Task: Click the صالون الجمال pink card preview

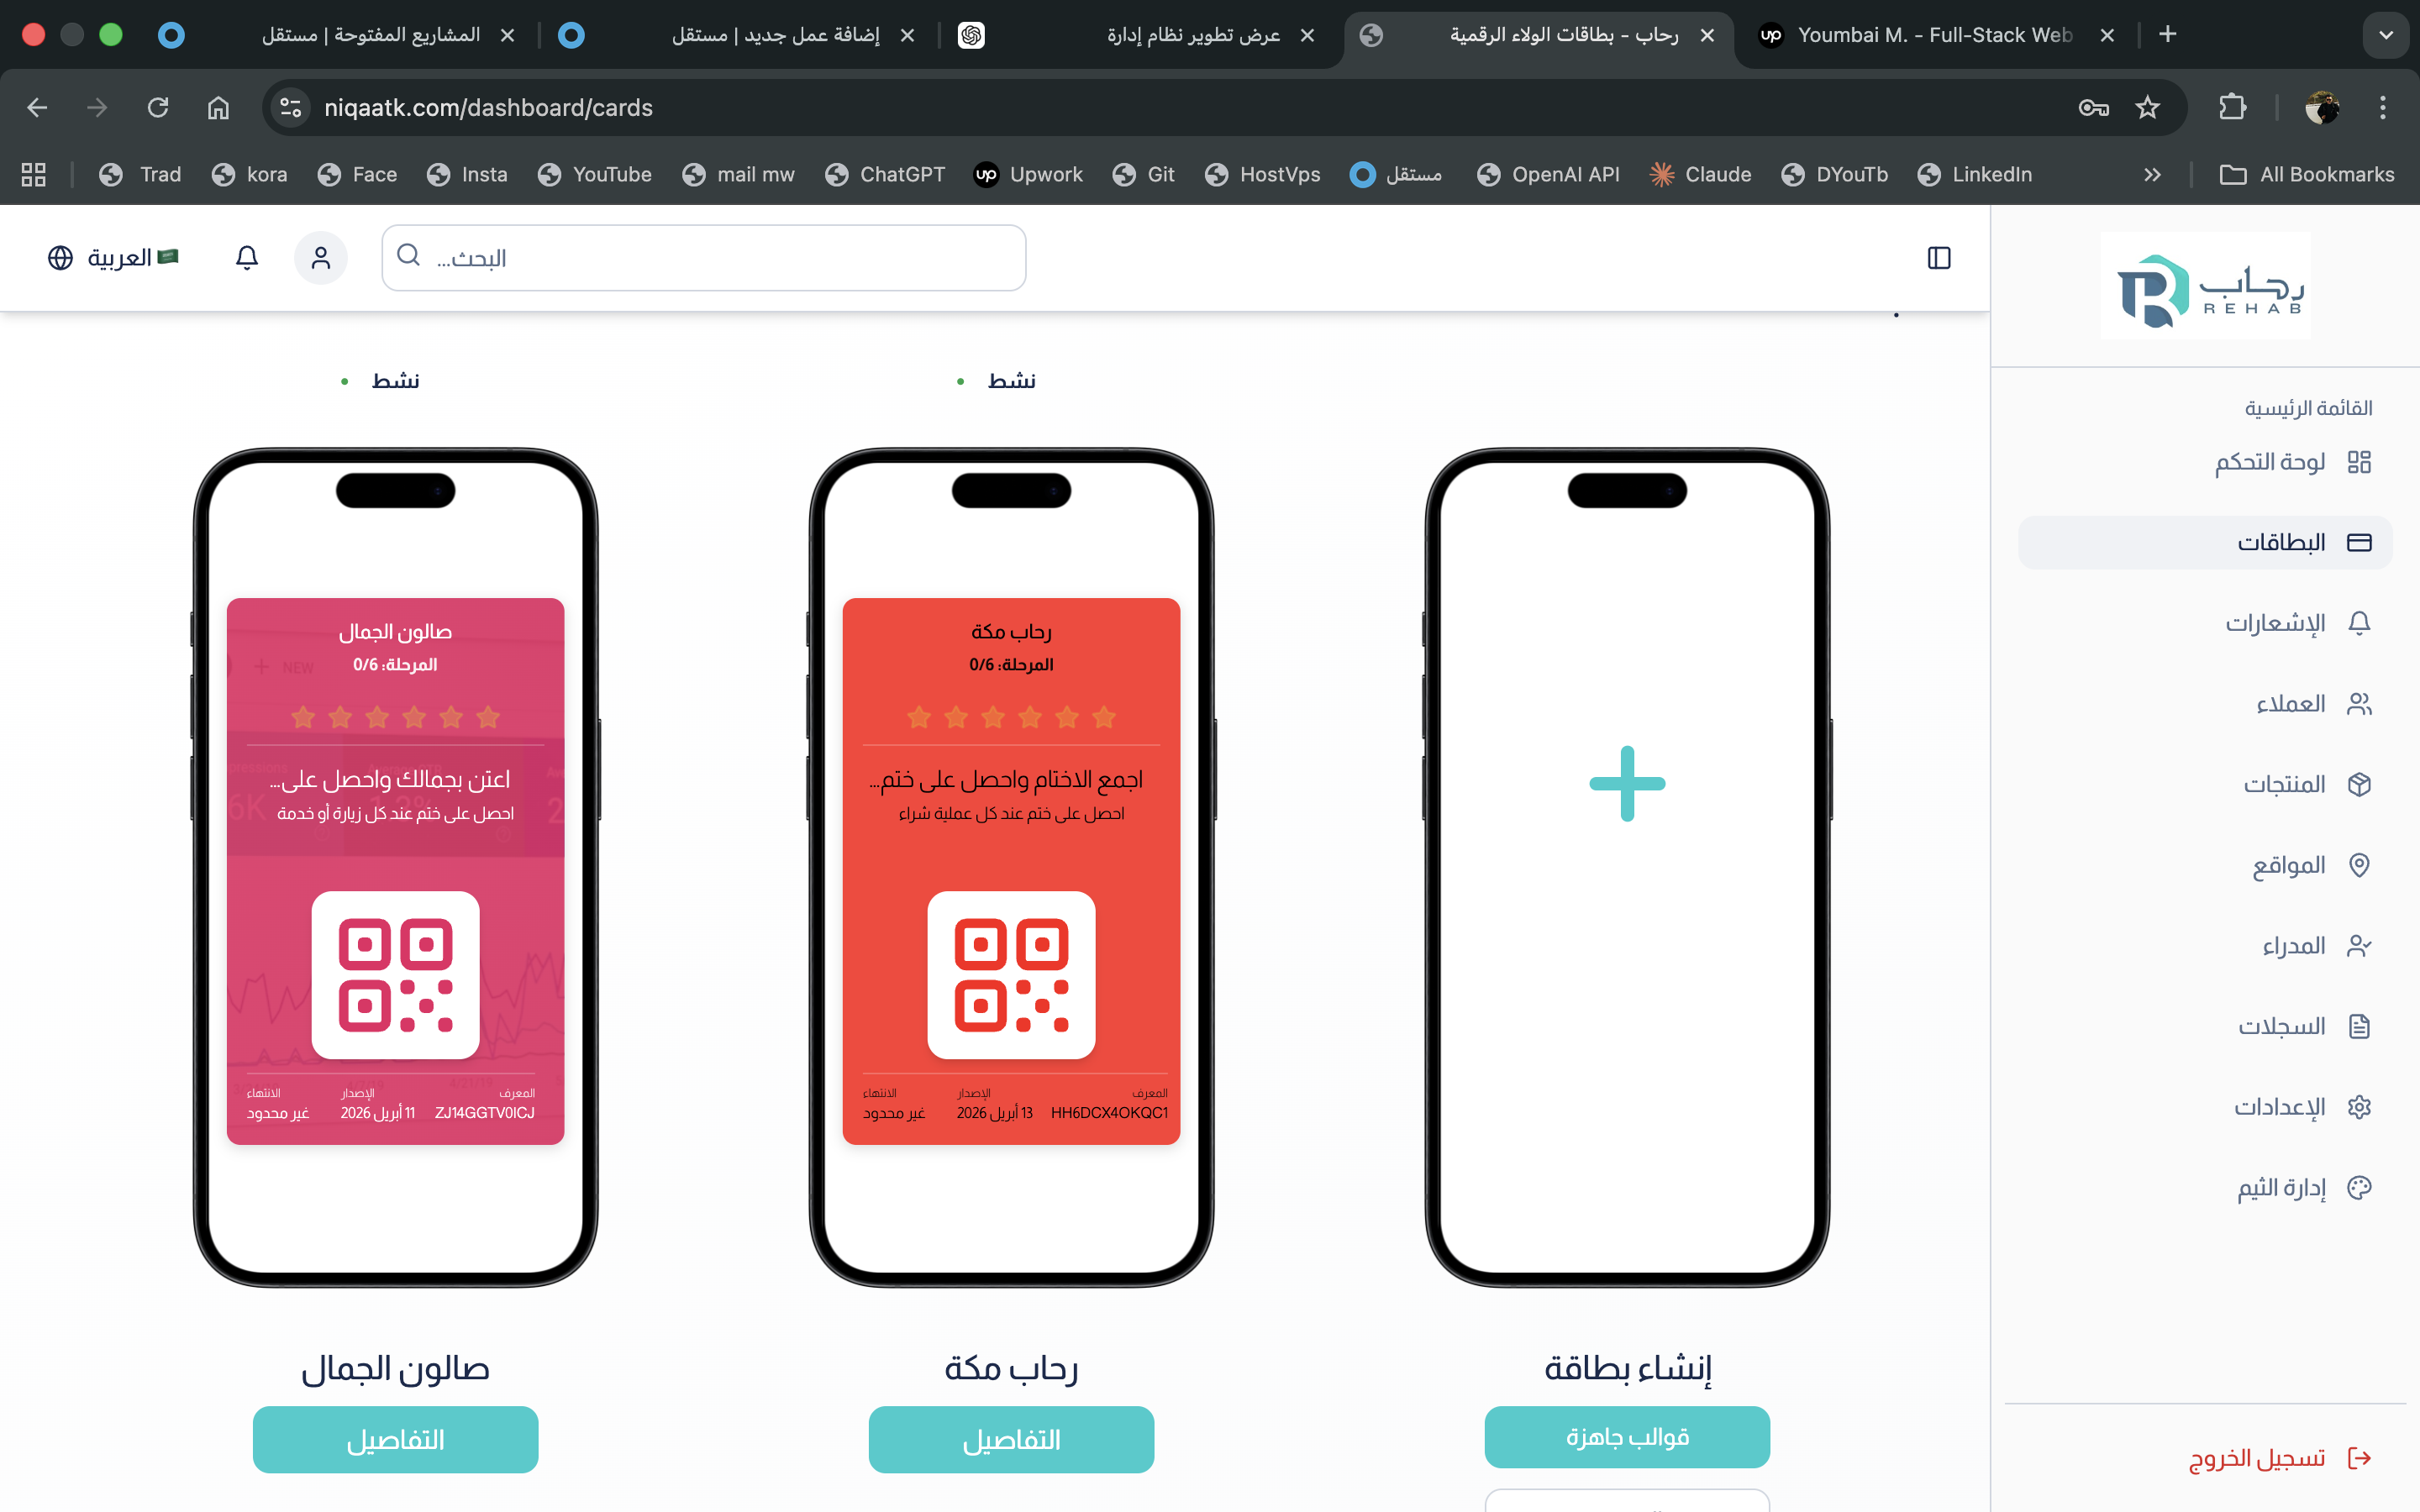Action: pyautogui.click(x=395, y=871)
